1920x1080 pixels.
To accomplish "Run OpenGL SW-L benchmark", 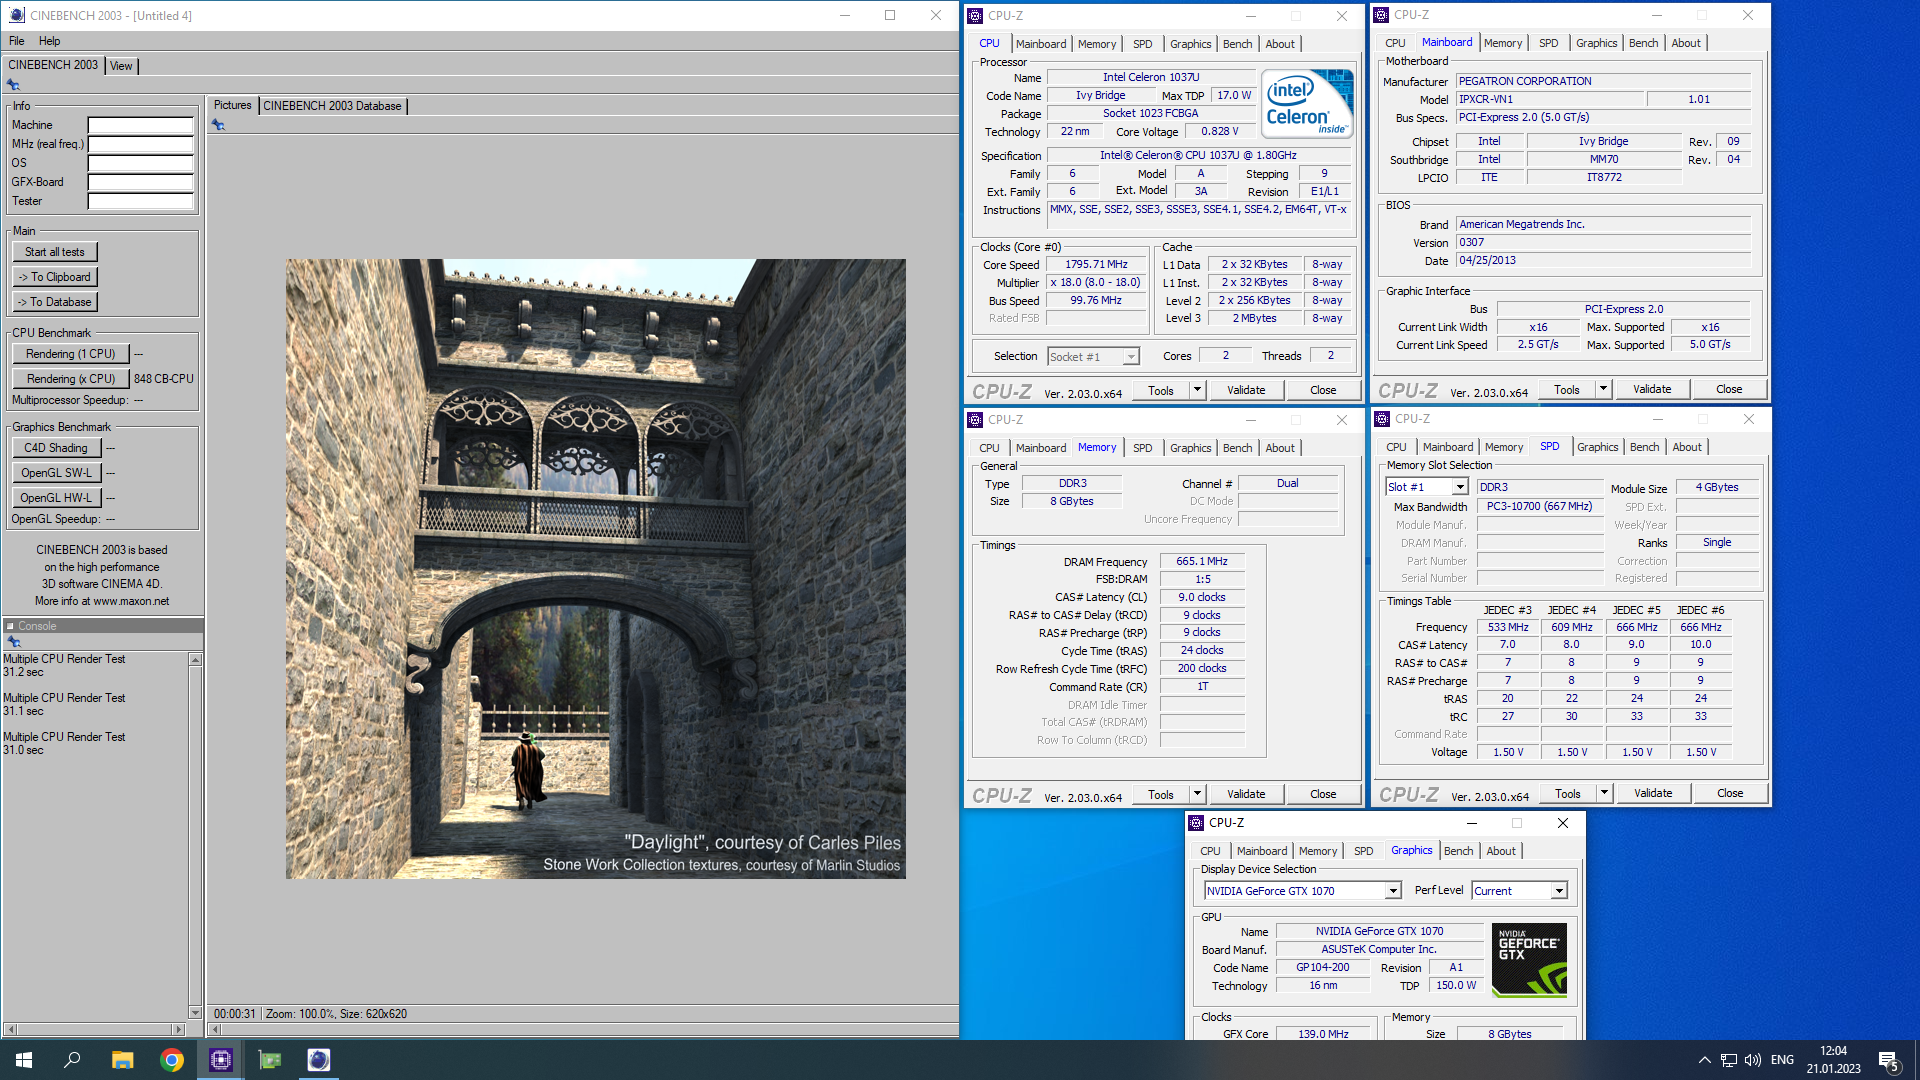I will pyautogui.click(x=56, y=473).
